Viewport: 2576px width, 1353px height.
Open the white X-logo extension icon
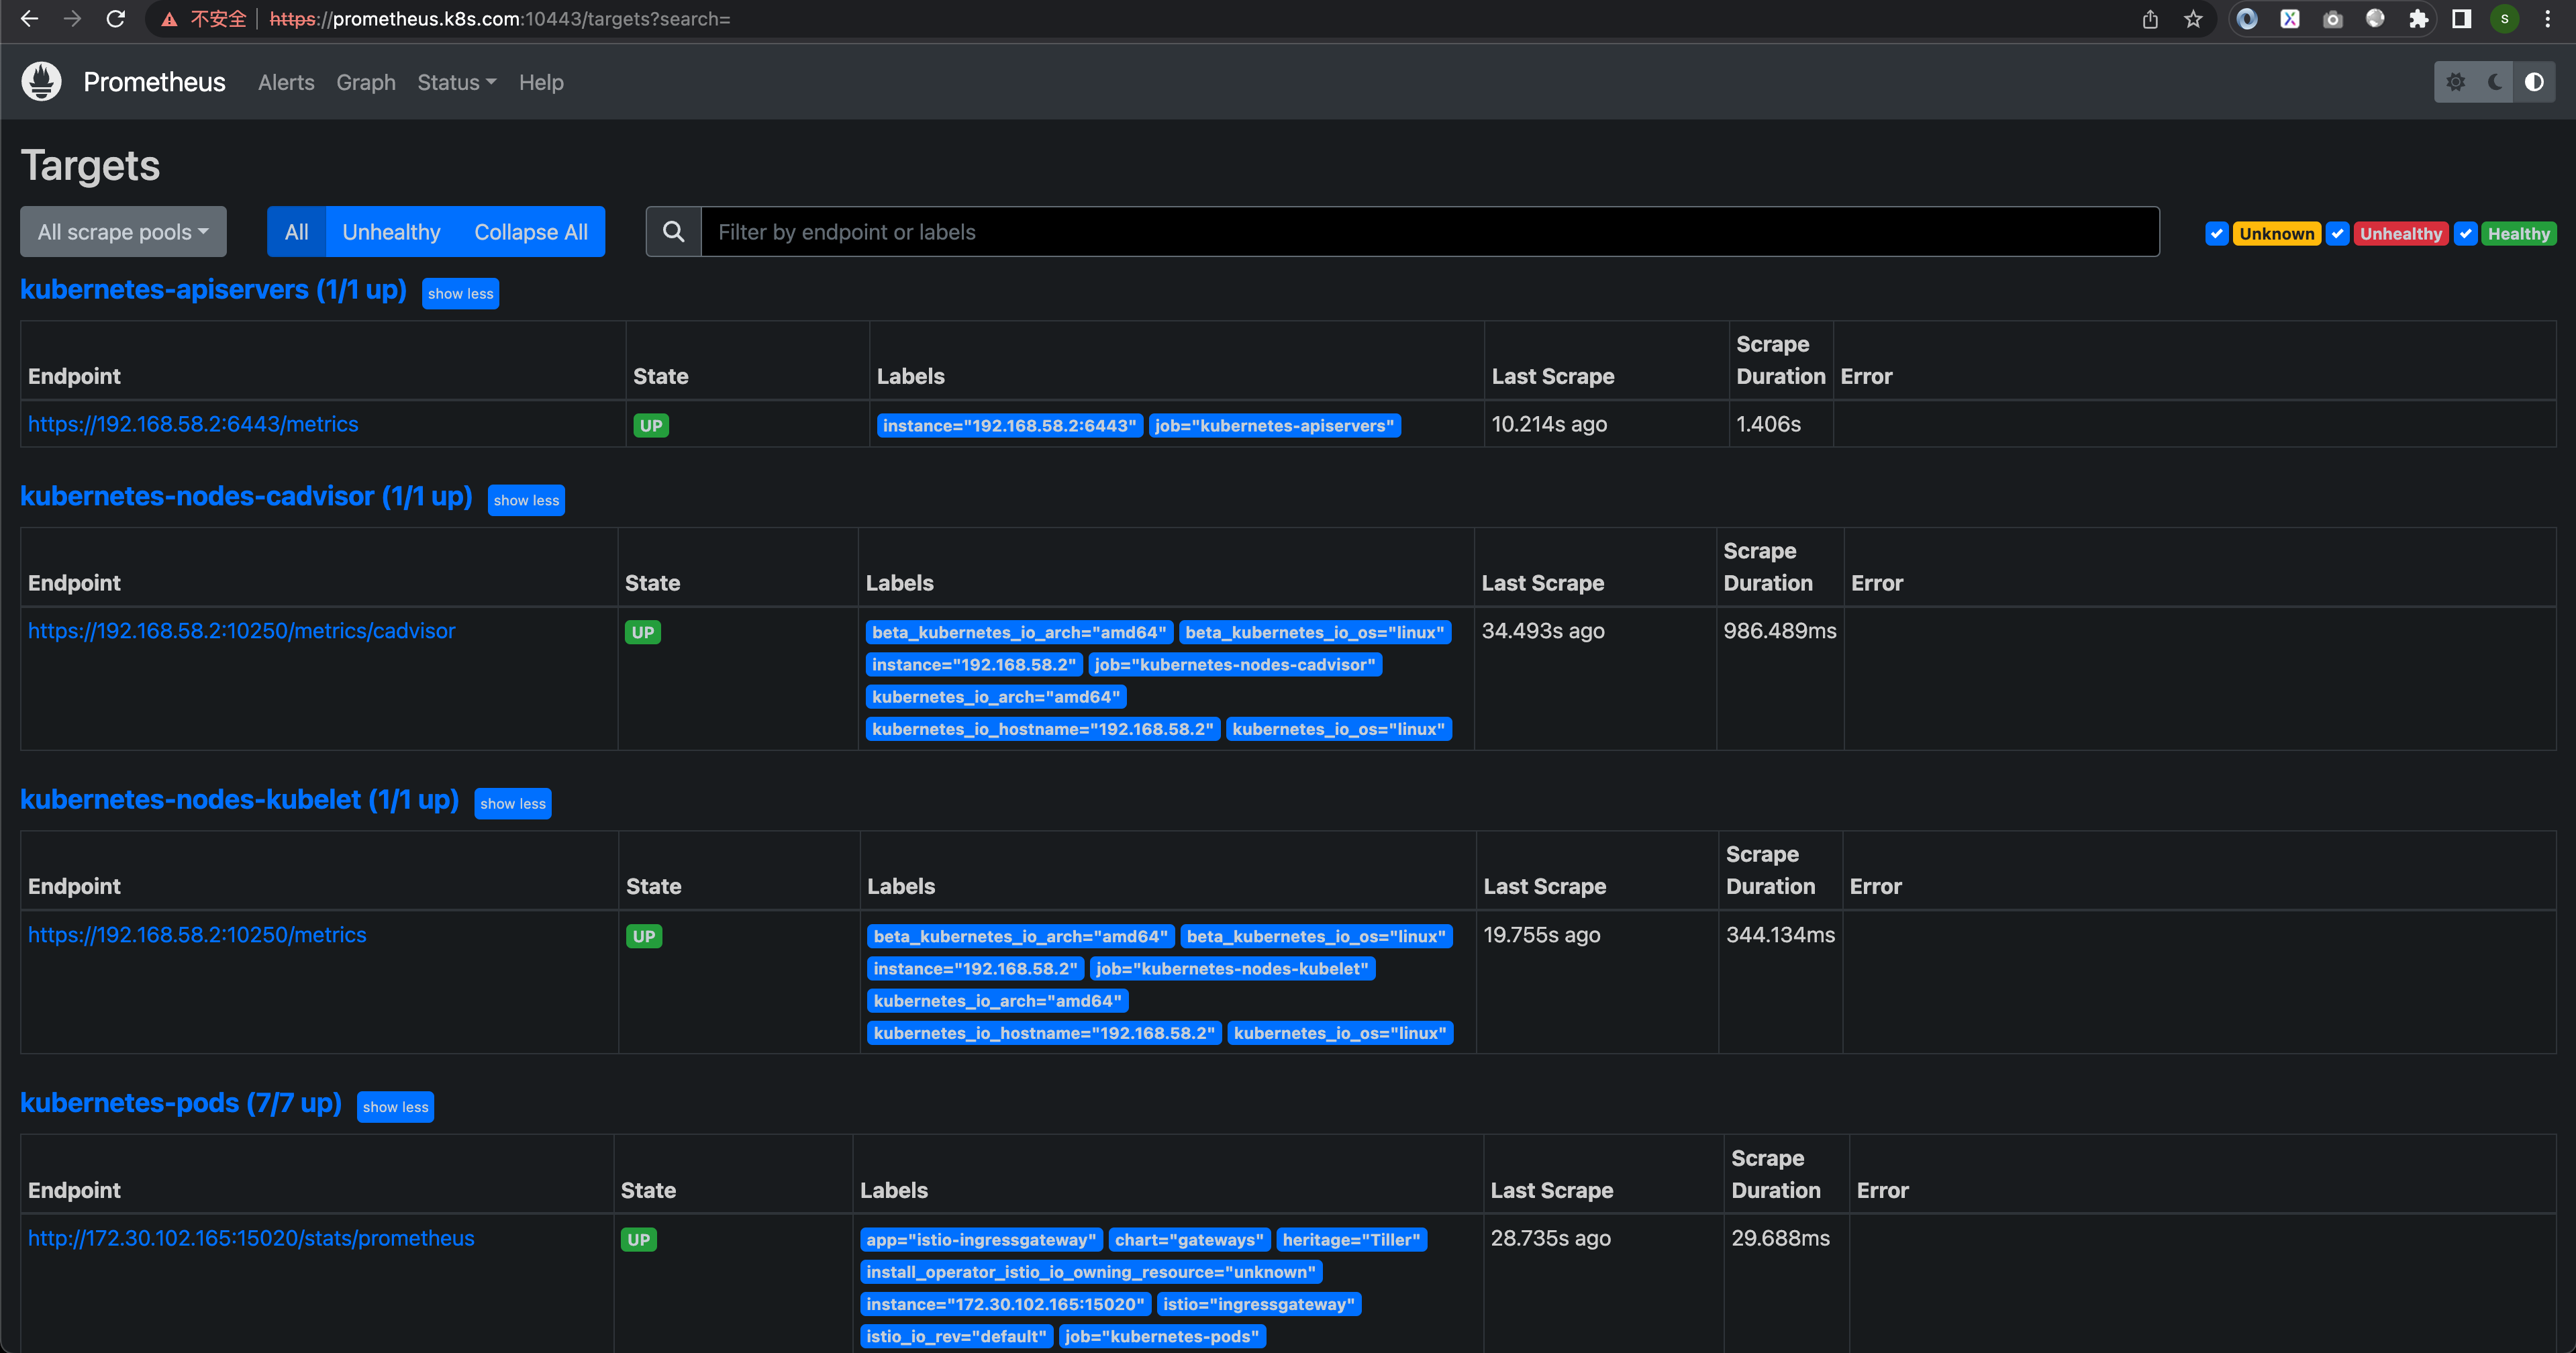tap(2290, 19)
